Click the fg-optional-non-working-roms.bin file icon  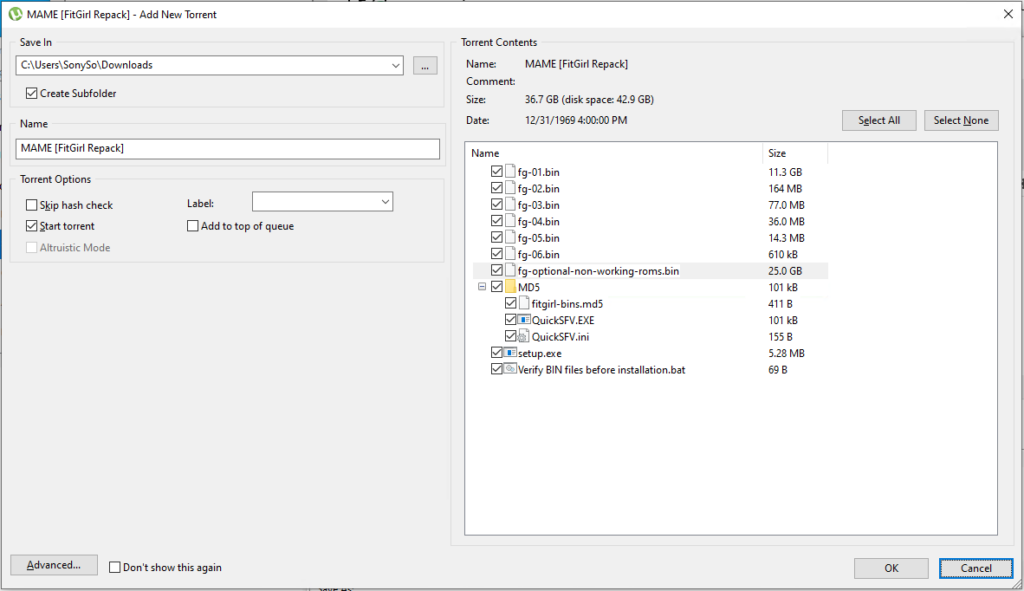click(x=510, y=270)
